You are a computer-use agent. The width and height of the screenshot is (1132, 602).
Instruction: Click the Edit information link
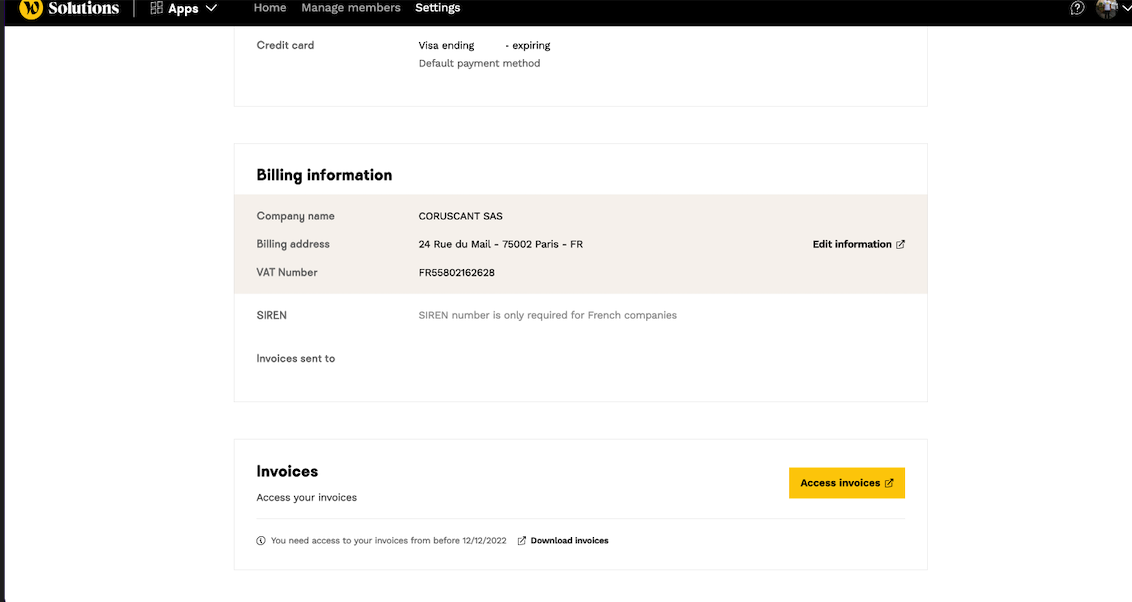tap(852, 244)
